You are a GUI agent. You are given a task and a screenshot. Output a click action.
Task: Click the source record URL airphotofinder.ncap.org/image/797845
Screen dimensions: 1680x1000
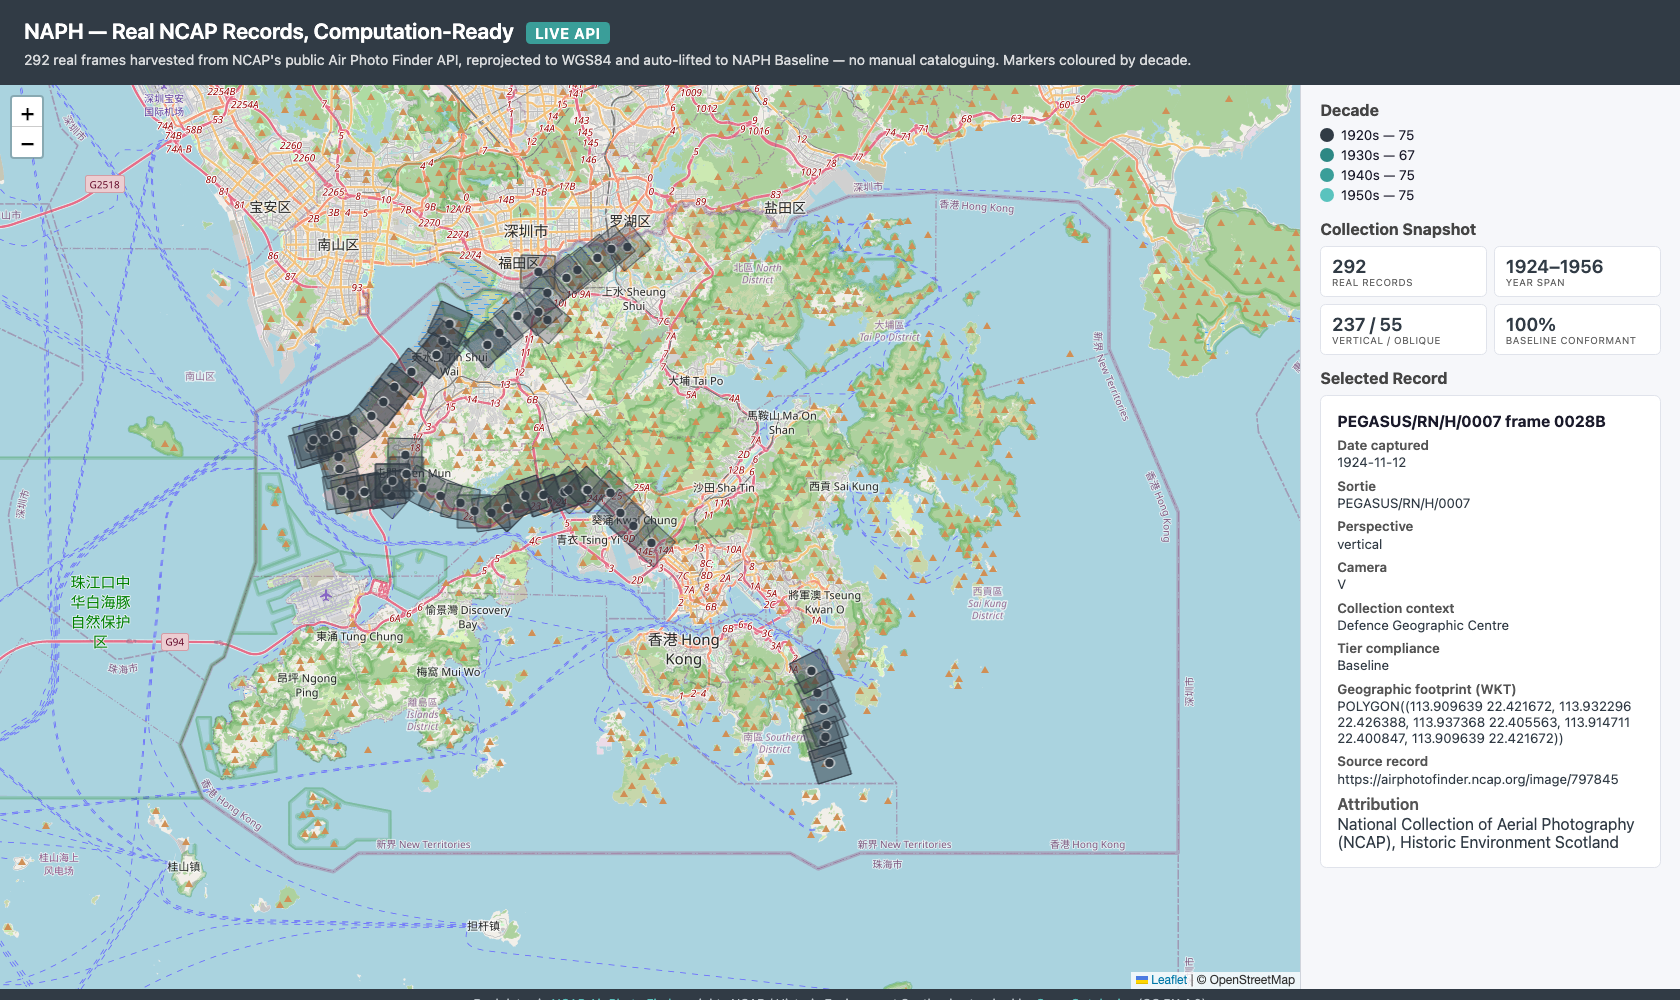(x=1477, y=780)
